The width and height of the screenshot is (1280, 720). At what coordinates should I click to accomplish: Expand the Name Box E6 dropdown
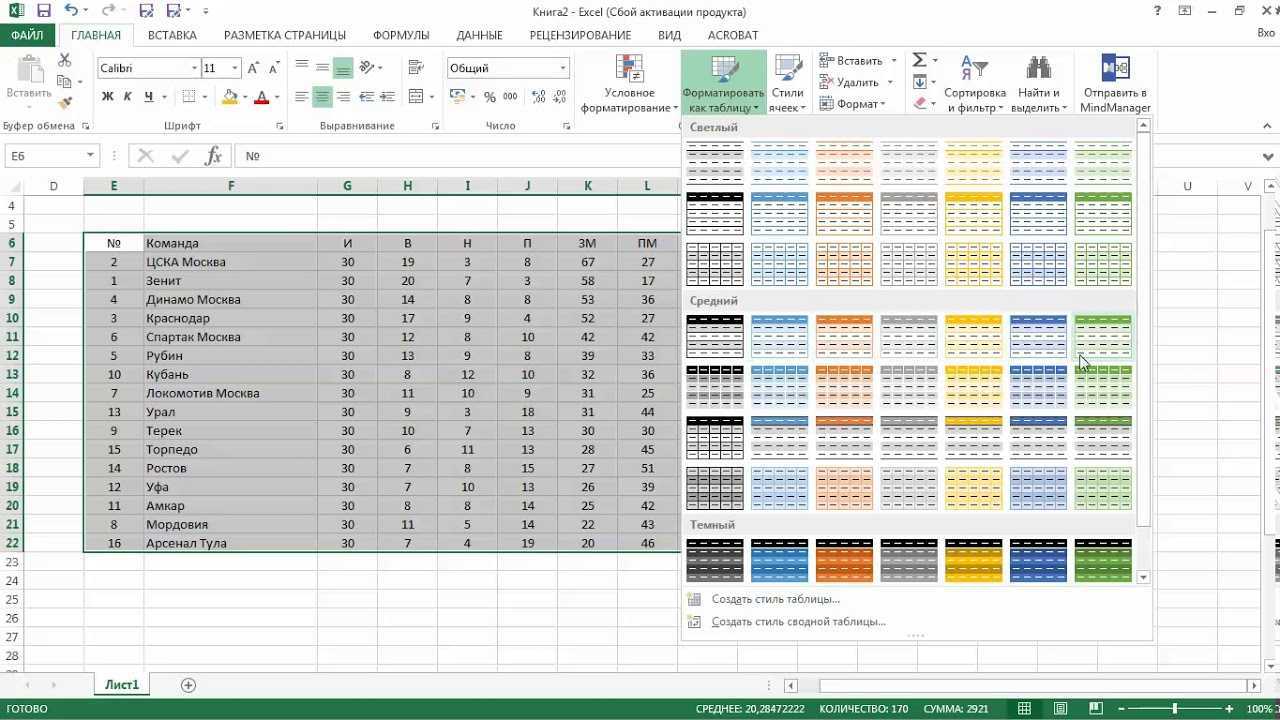coord(90,156)
